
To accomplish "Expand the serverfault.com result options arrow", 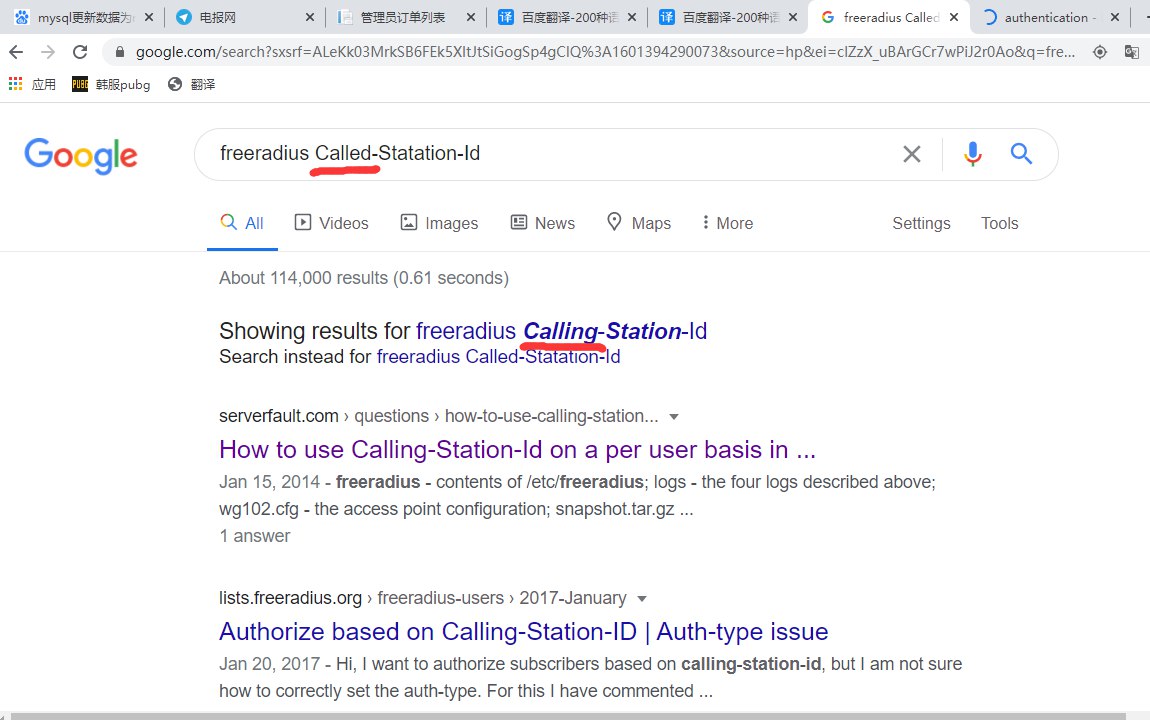I will click(674, 416).
